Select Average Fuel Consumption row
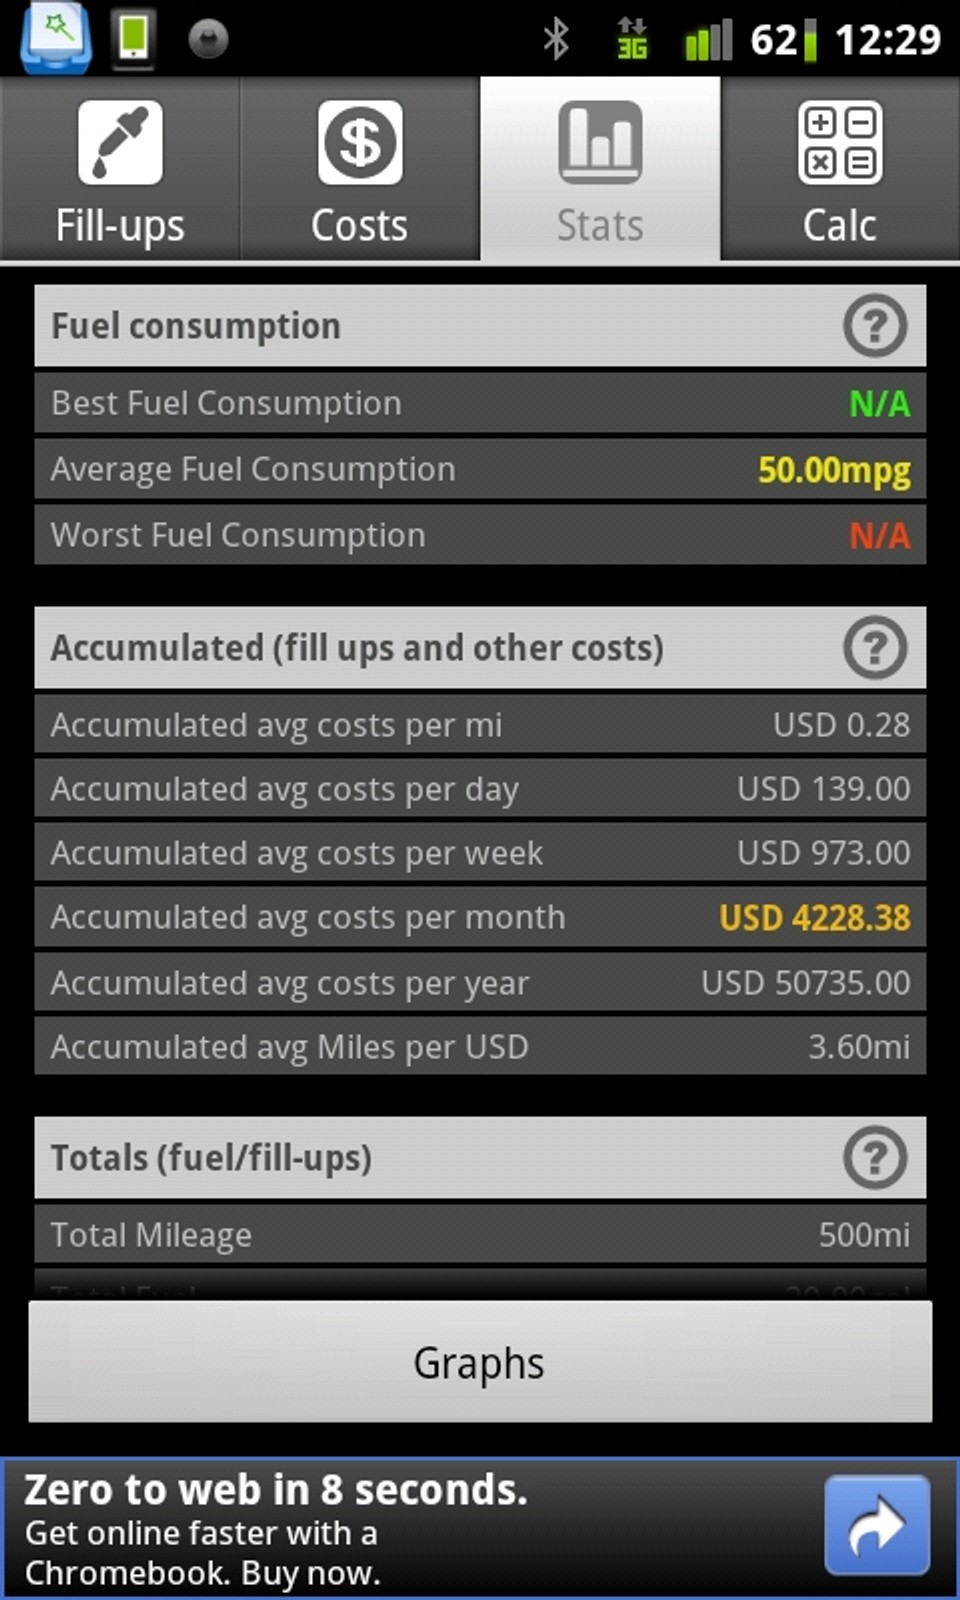The height and width of the screenshot is (1600, 960). coord(480,469)
